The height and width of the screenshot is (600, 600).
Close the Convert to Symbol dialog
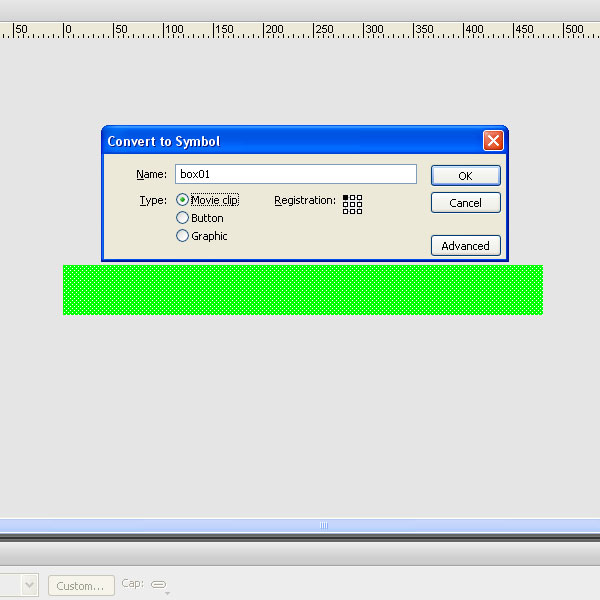coord(493,141)
